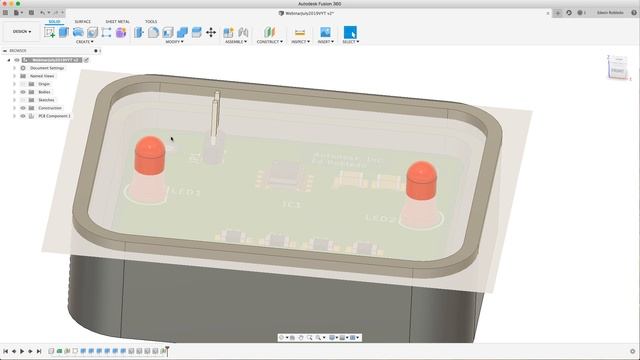Viewport: 640px width, 360px height.
Task: Select the Shell tool
Action: pyautogui.click(x=168, y=32)
